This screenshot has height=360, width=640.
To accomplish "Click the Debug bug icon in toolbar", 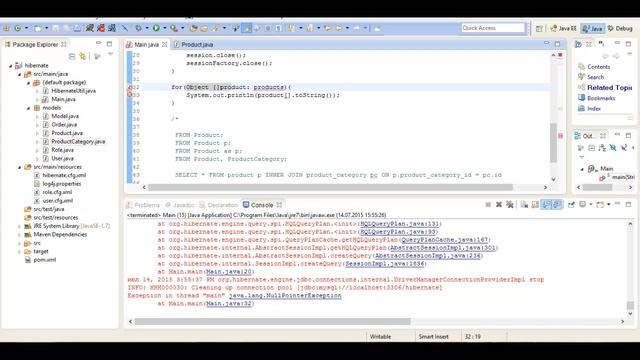I will tap(138, 28).
